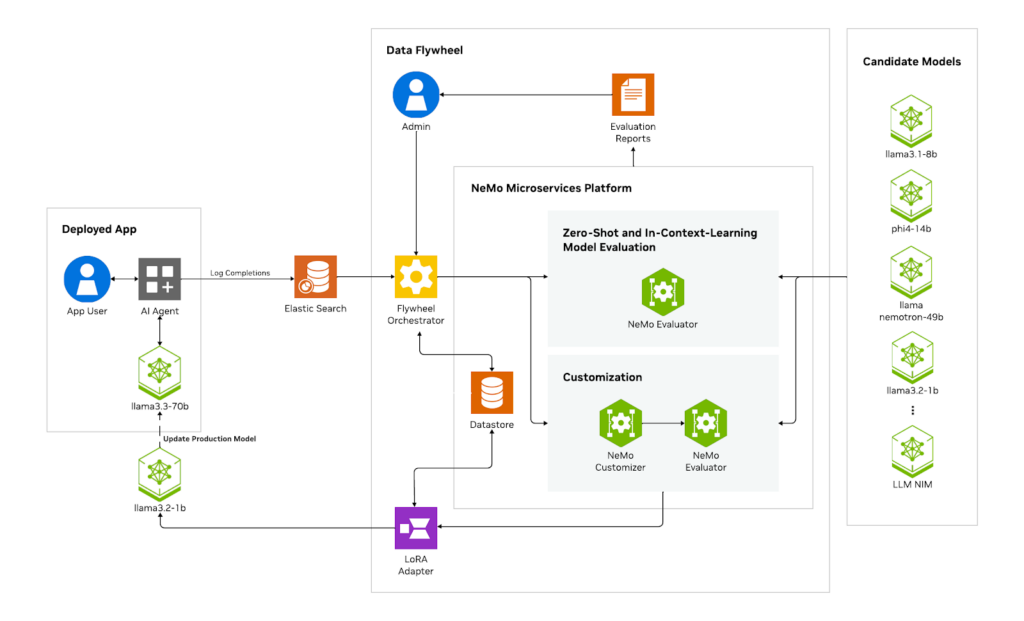This screenshot has width=1024, height=621.
Task: Click the Elastic Search database icon
Action: (315, 277)
